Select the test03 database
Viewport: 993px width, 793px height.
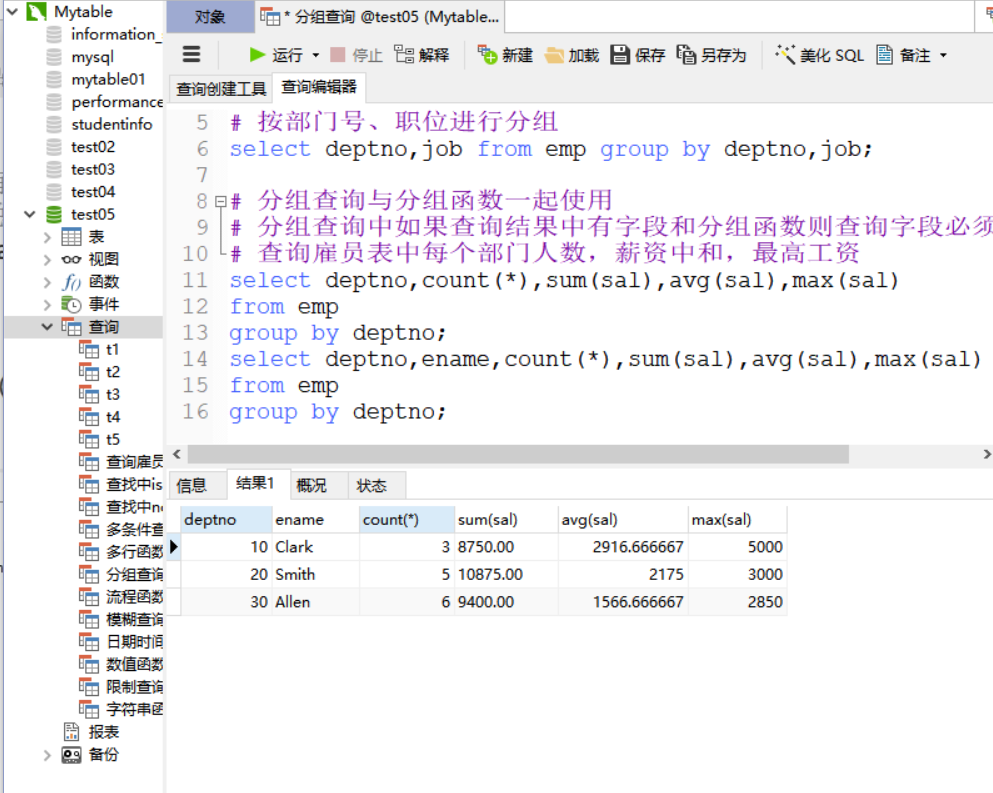[x=92, y=169]
